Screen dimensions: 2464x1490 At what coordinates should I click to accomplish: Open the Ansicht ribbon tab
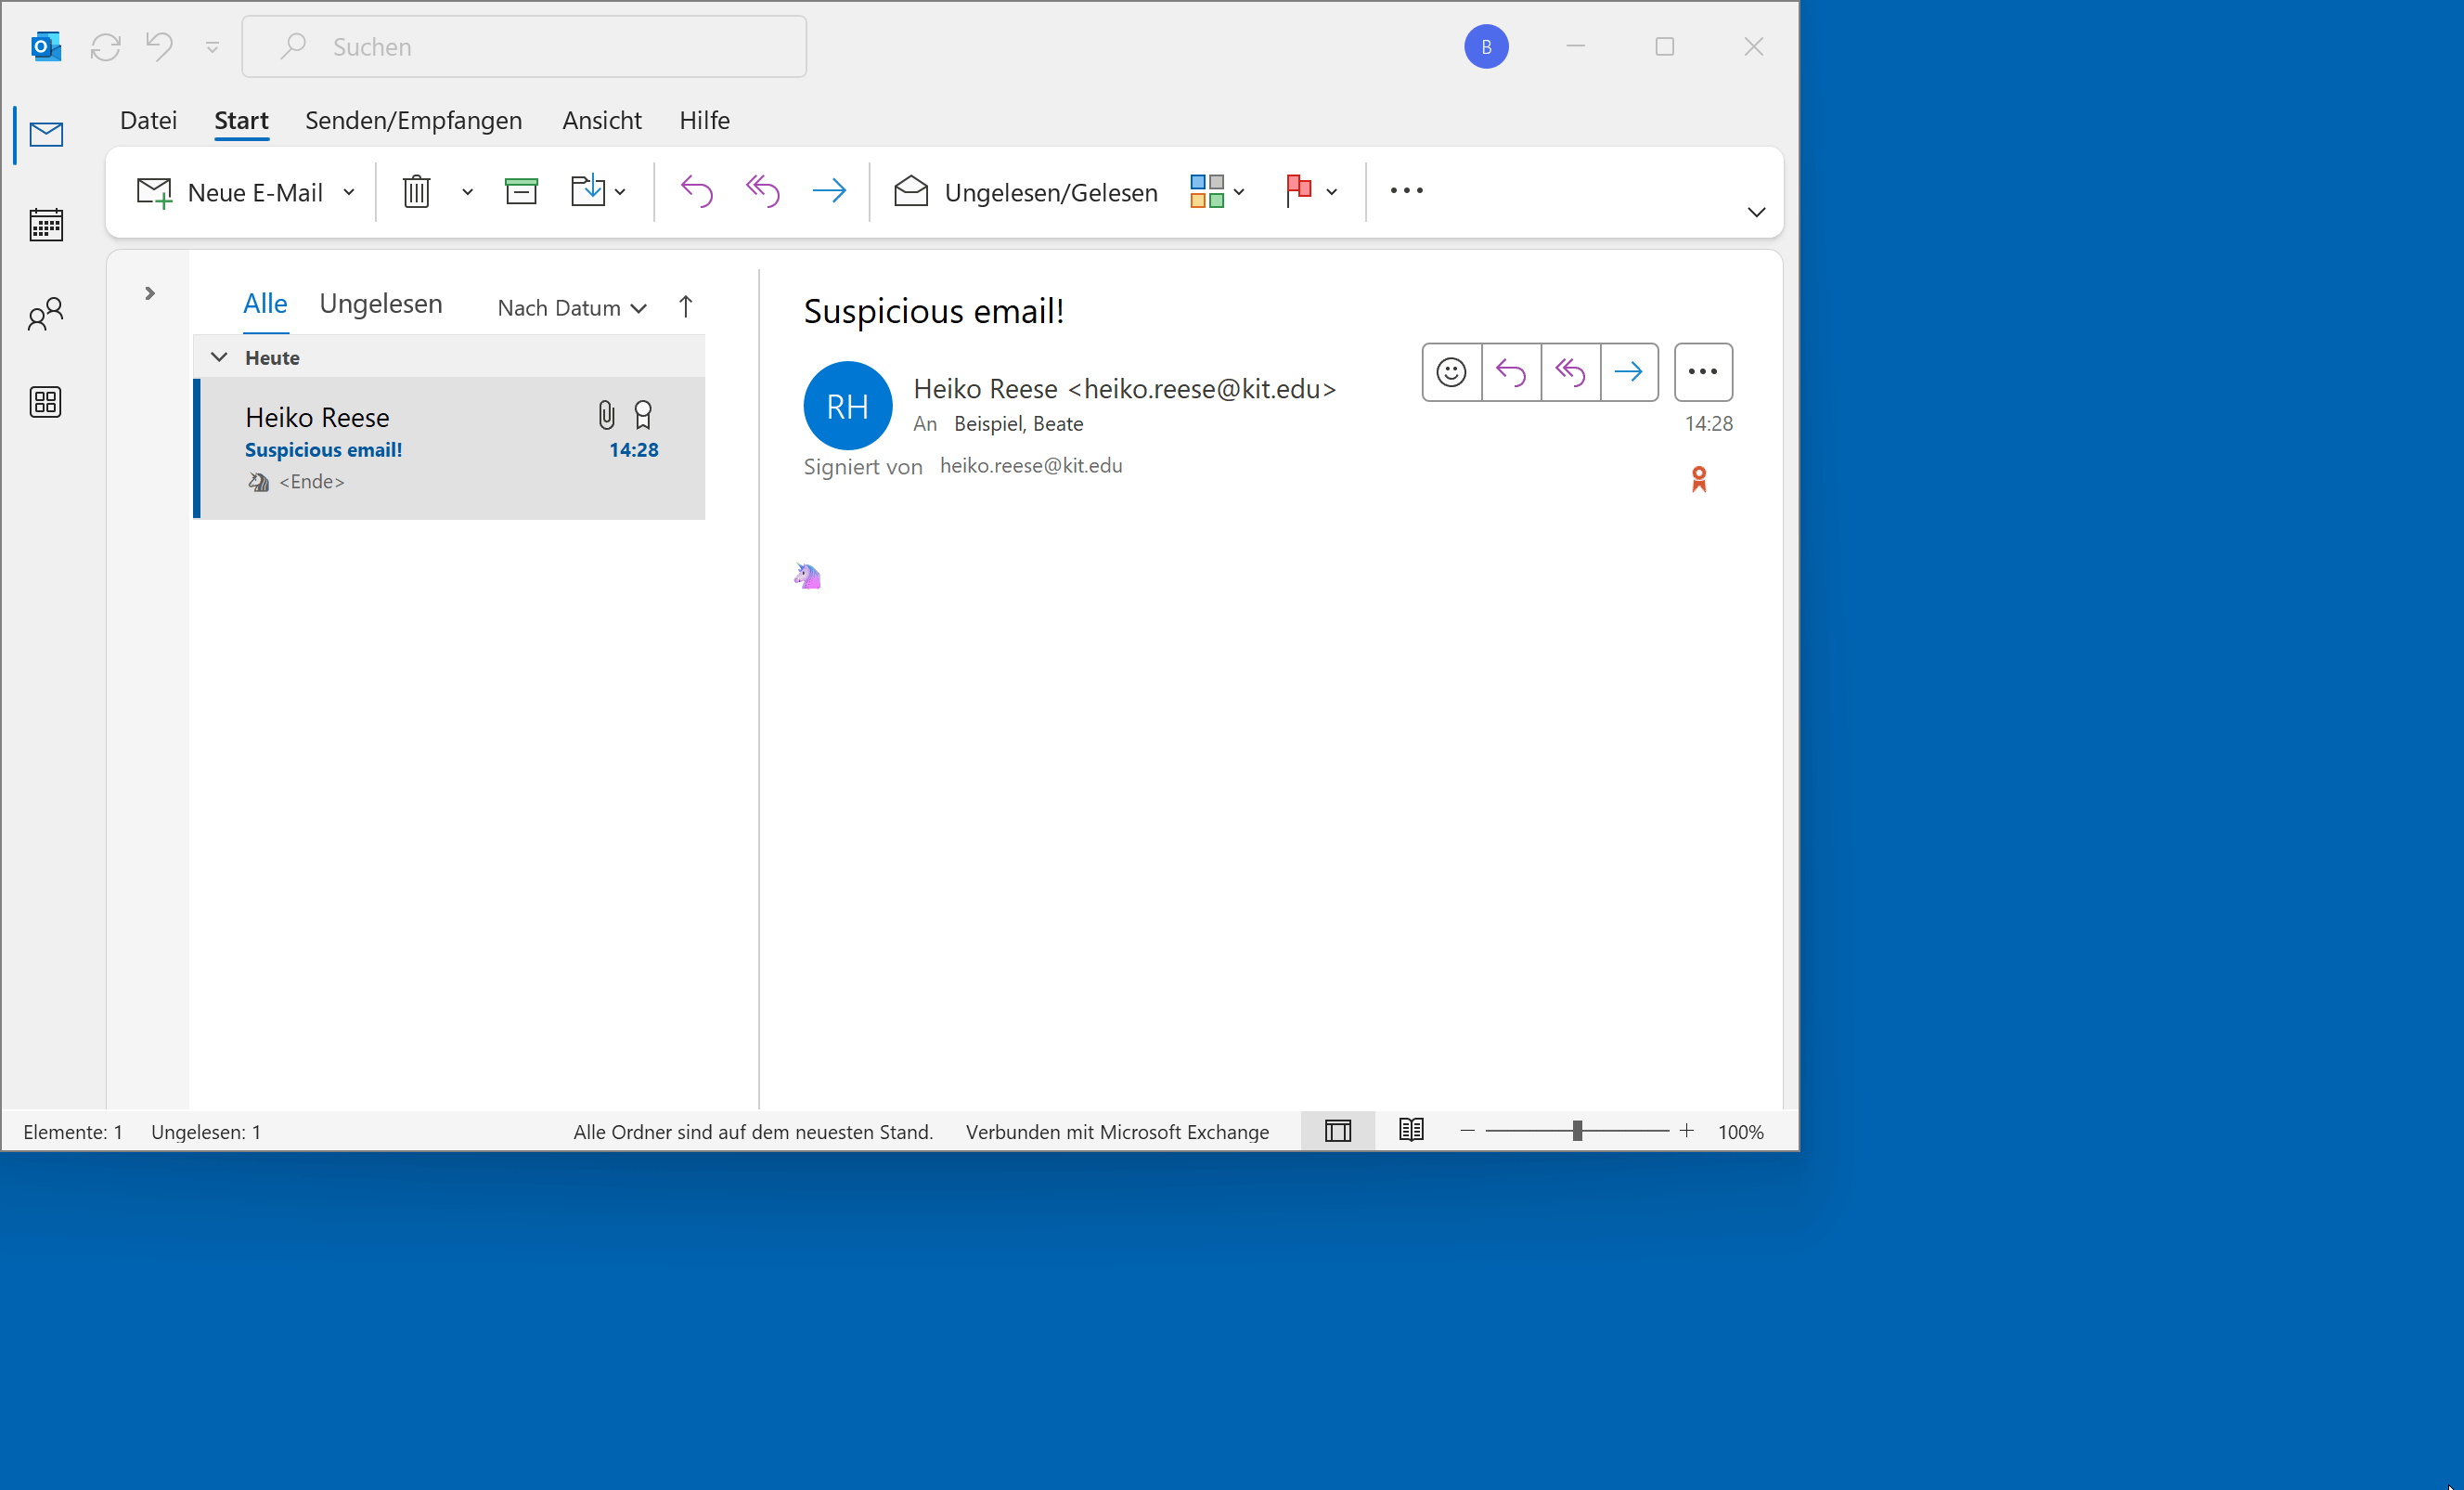click(601, 120)
